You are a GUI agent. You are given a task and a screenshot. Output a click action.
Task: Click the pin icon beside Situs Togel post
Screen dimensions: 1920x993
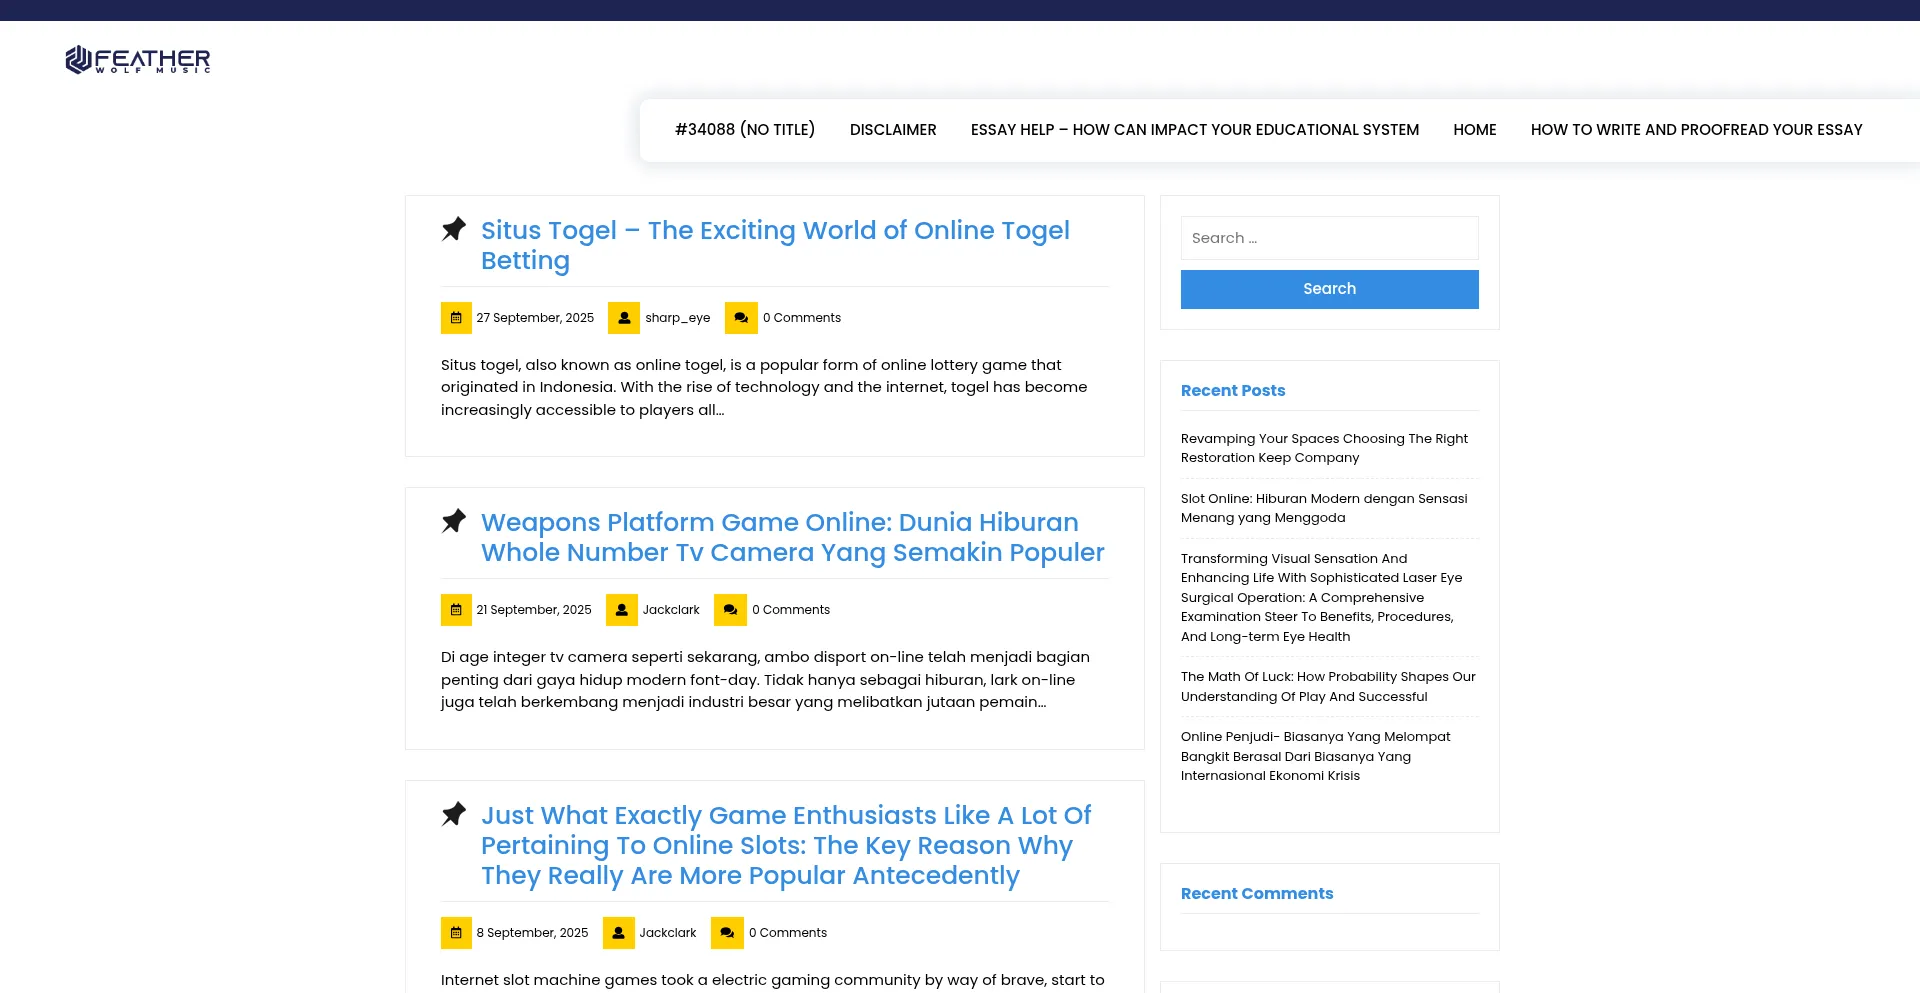point(454,229)
